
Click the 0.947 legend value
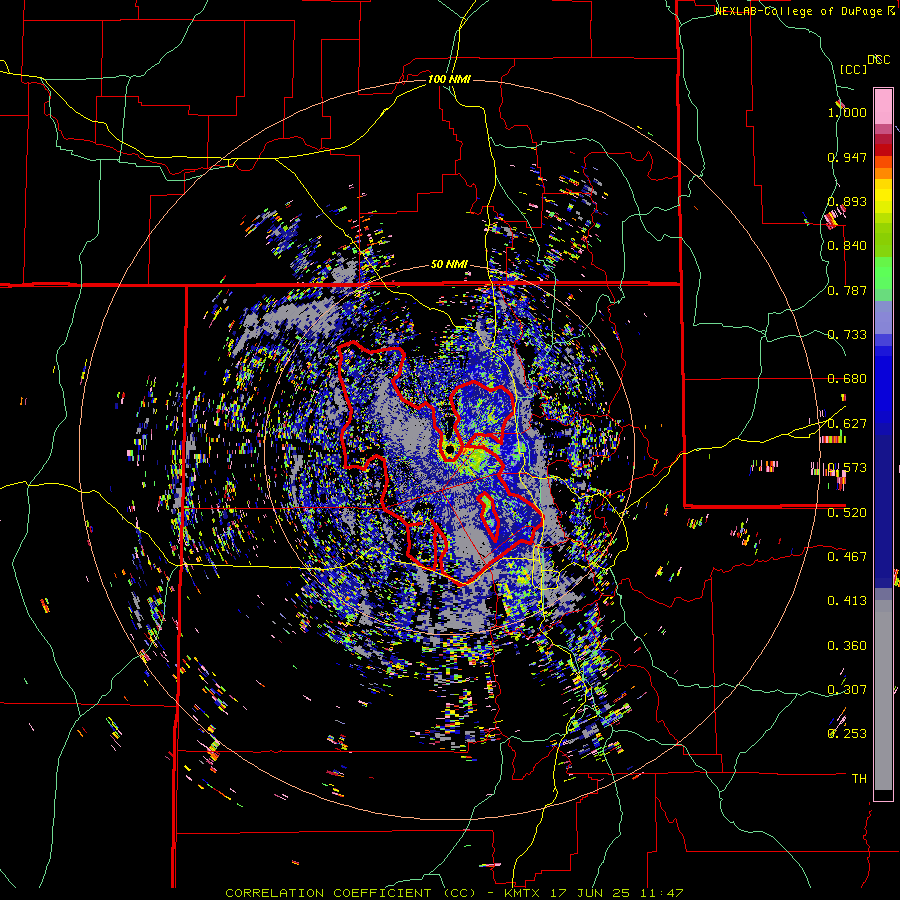tap(847, 157)
